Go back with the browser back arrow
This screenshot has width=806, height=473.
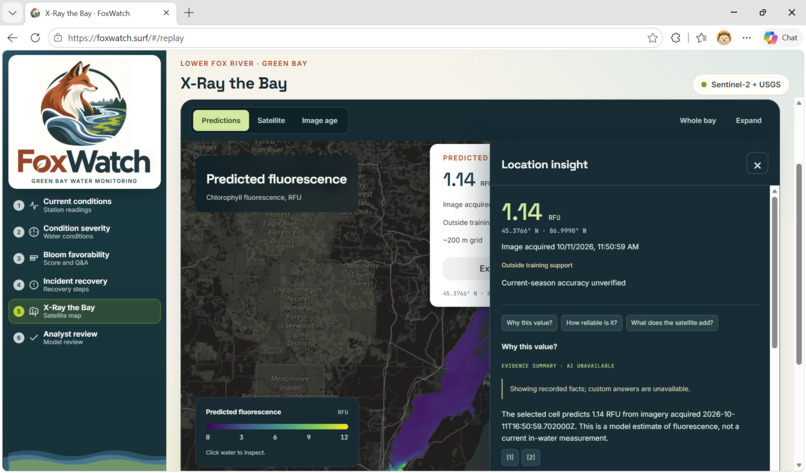tap(13, 38)
